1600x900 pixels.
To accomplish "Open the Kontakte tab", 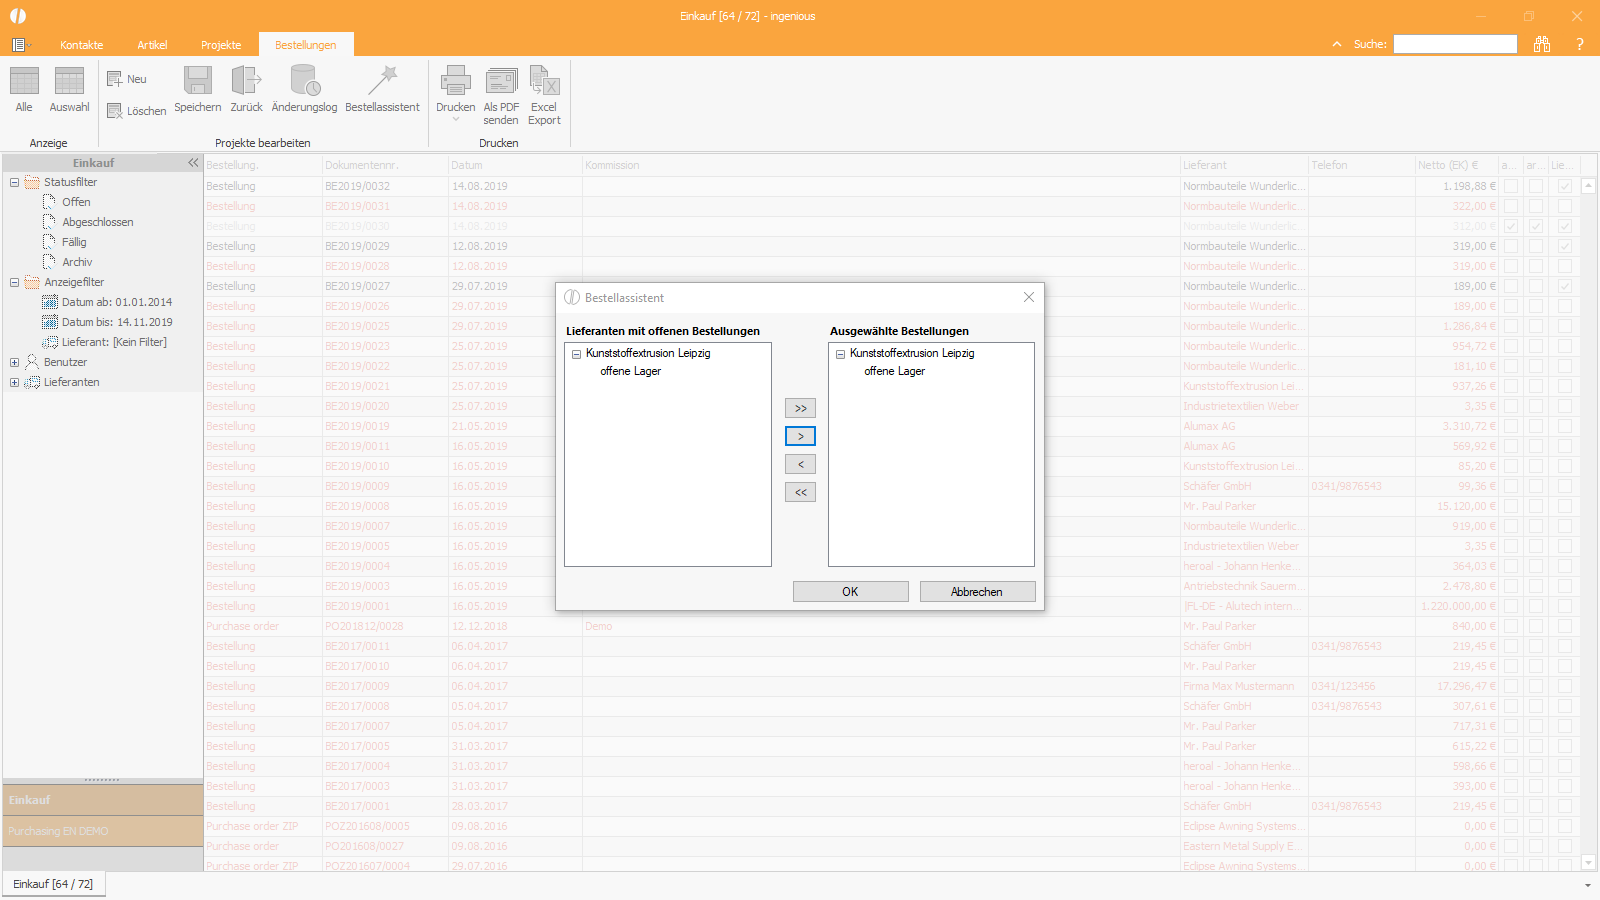I will (x=81, y=45).
